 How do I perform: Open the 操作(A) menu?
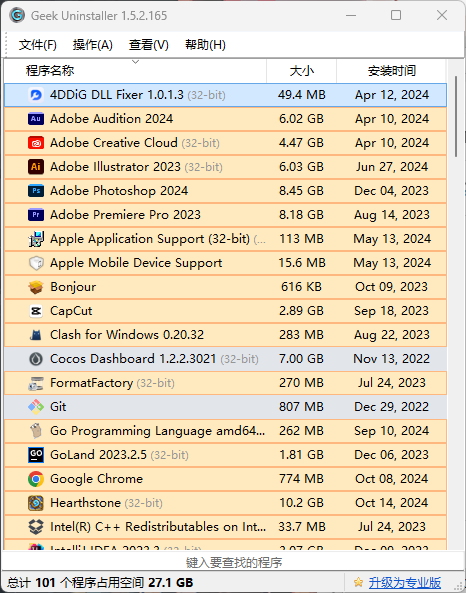(x=93, y=45)
